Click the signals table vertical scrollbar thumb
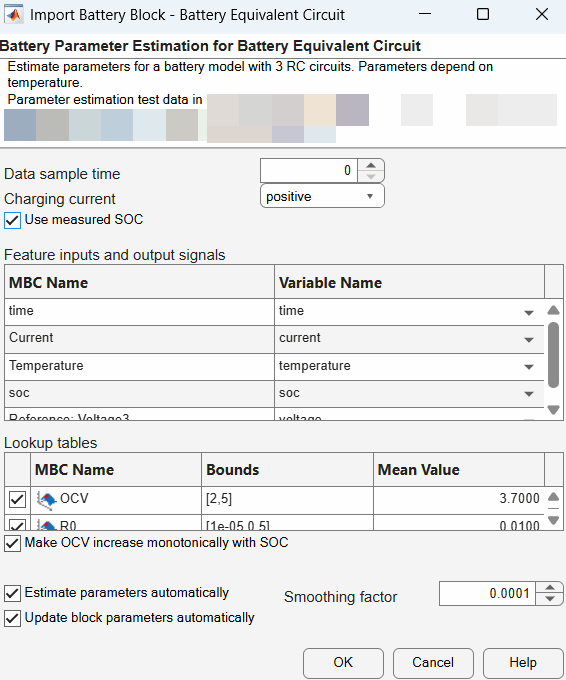The height and width of the screenshot is (680, 566). tap(553, 354)
